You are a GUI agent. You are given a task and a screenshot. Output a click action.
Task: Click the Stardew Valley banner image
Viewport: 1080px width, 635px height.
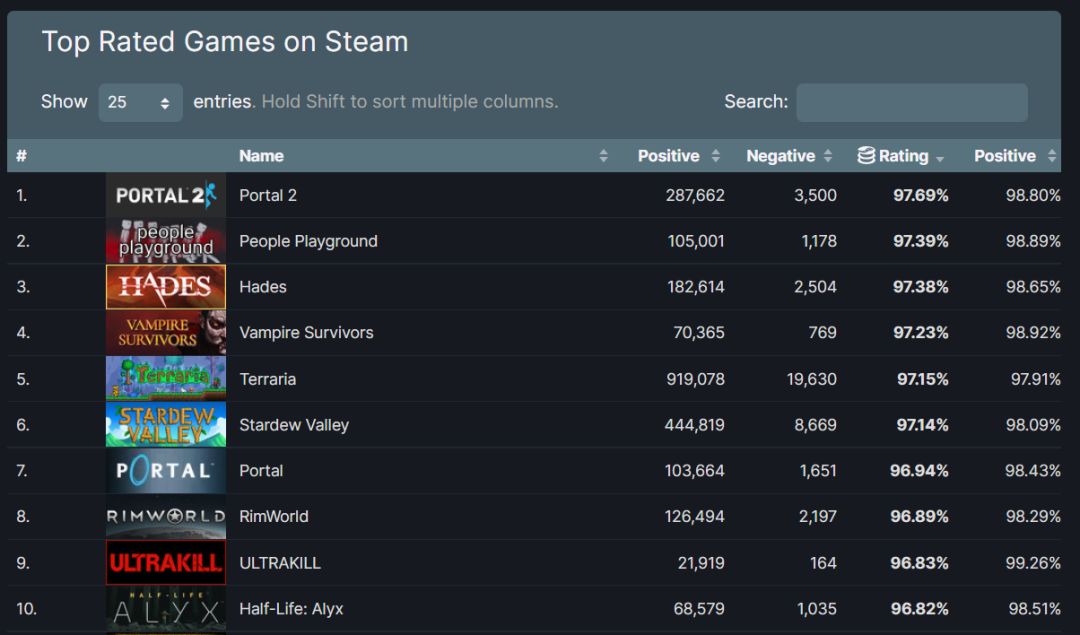click(165, 425)
